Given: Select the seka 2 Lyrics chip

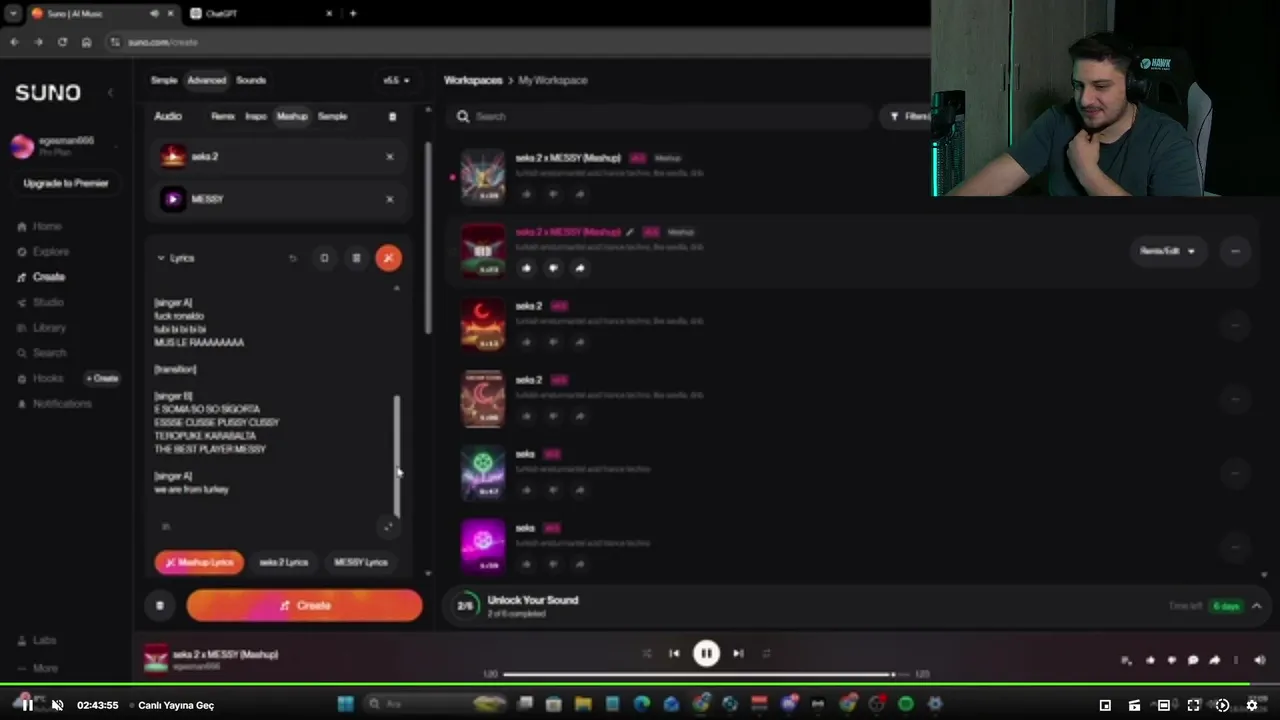Looking at the screenshot, I should (284, 562).
